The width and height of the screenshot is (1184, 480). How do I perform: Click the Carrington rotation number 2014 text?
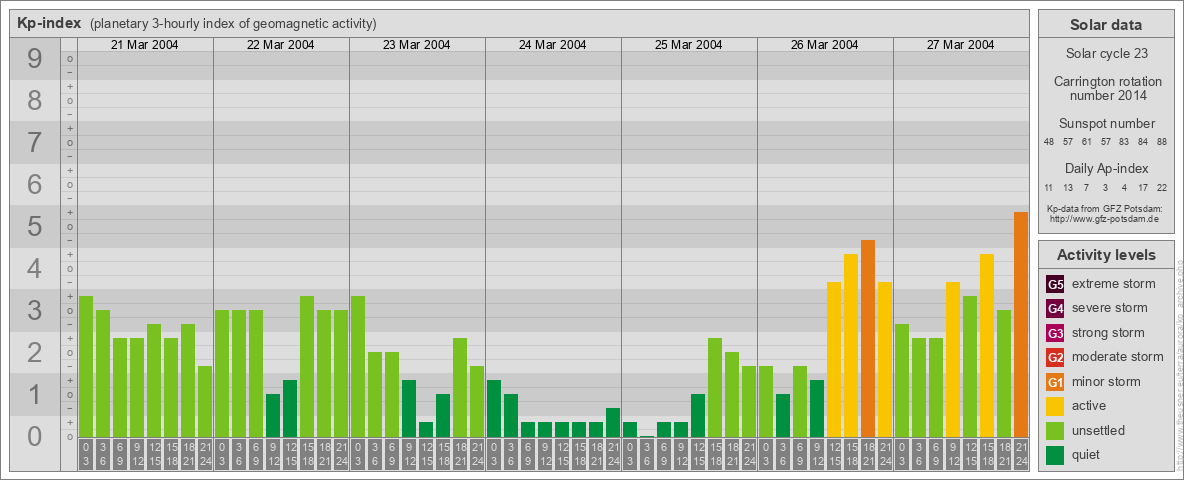1106,88
